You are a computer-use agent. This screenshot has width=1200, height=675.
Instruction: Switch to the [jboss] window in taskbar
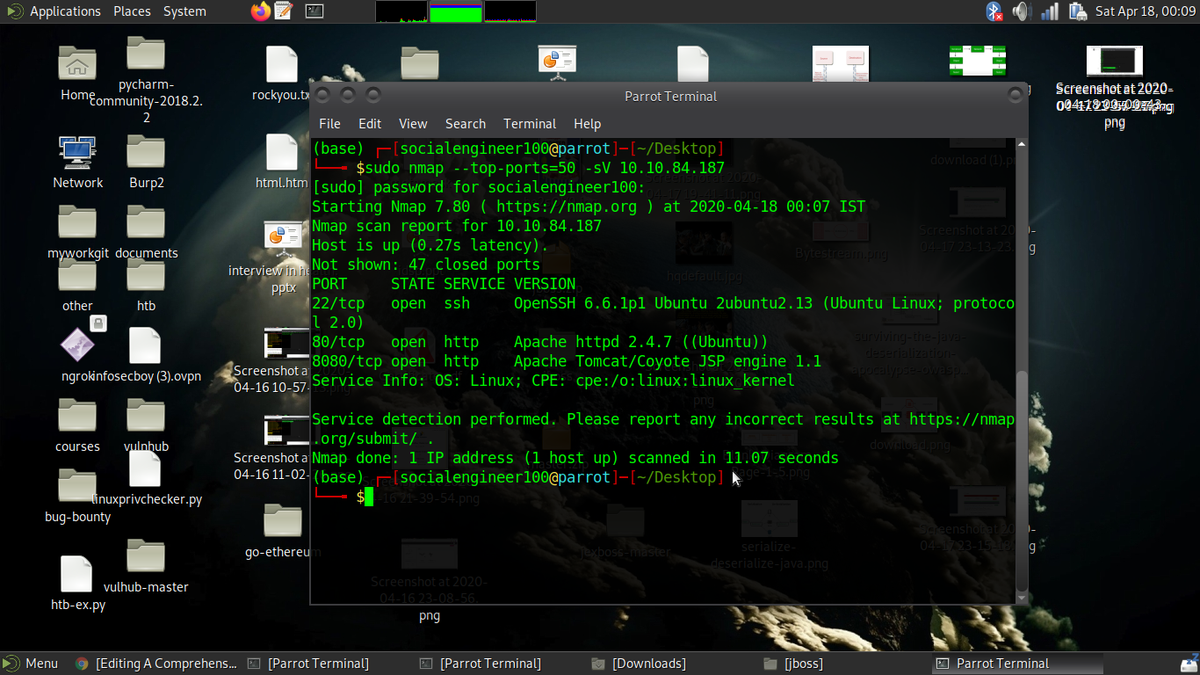coord(794,663)
